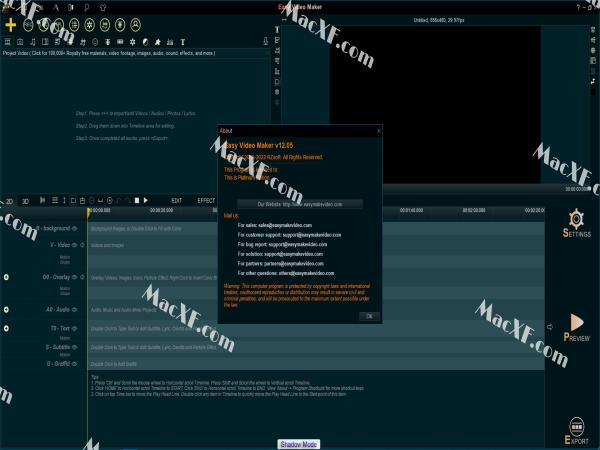Open the EFFECT menu

point(206,201)
